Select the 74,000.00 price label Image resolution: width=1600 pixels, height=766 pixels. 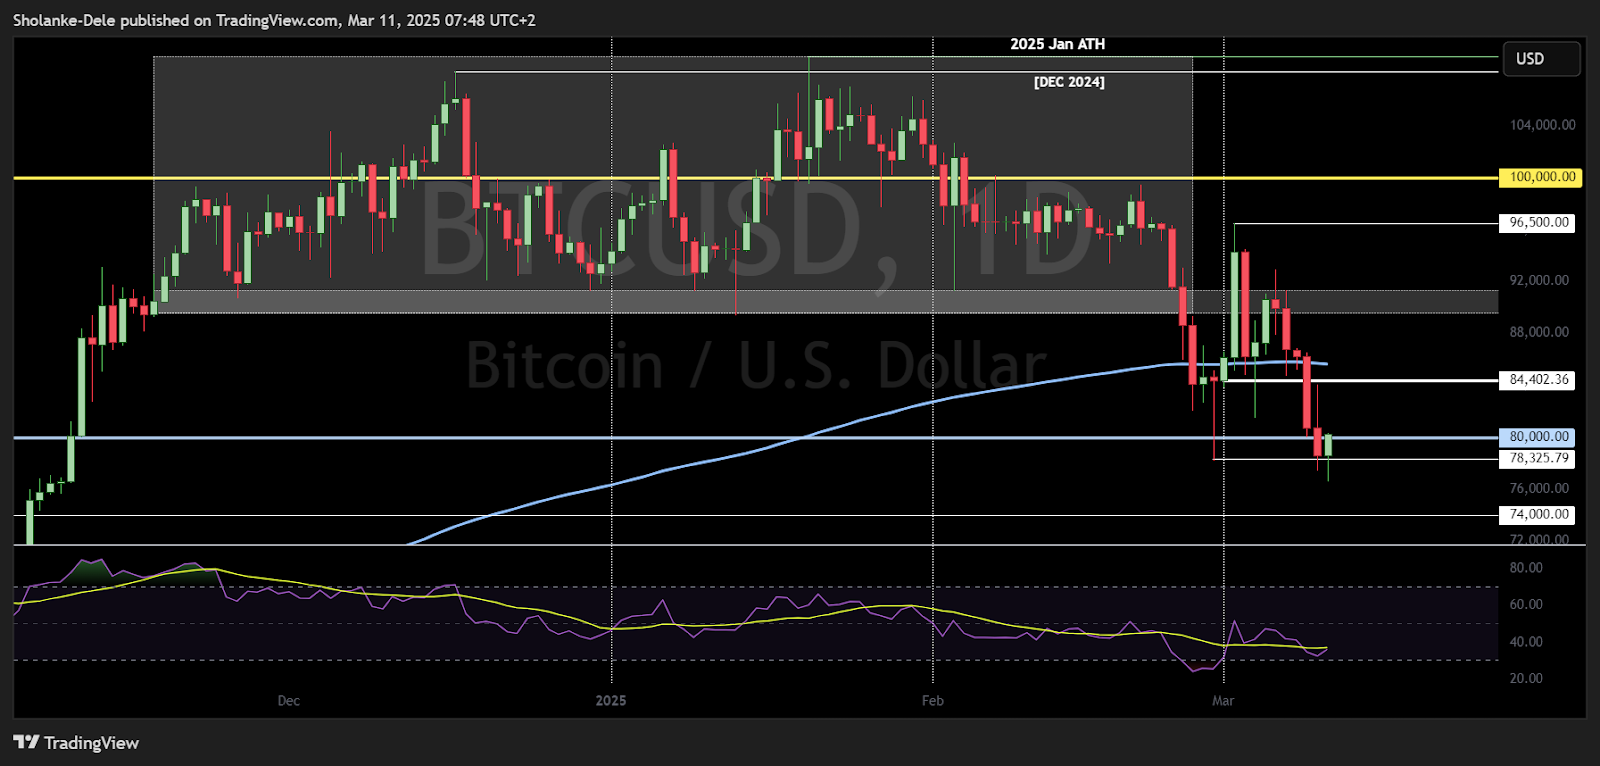[x=1538, y=515]
